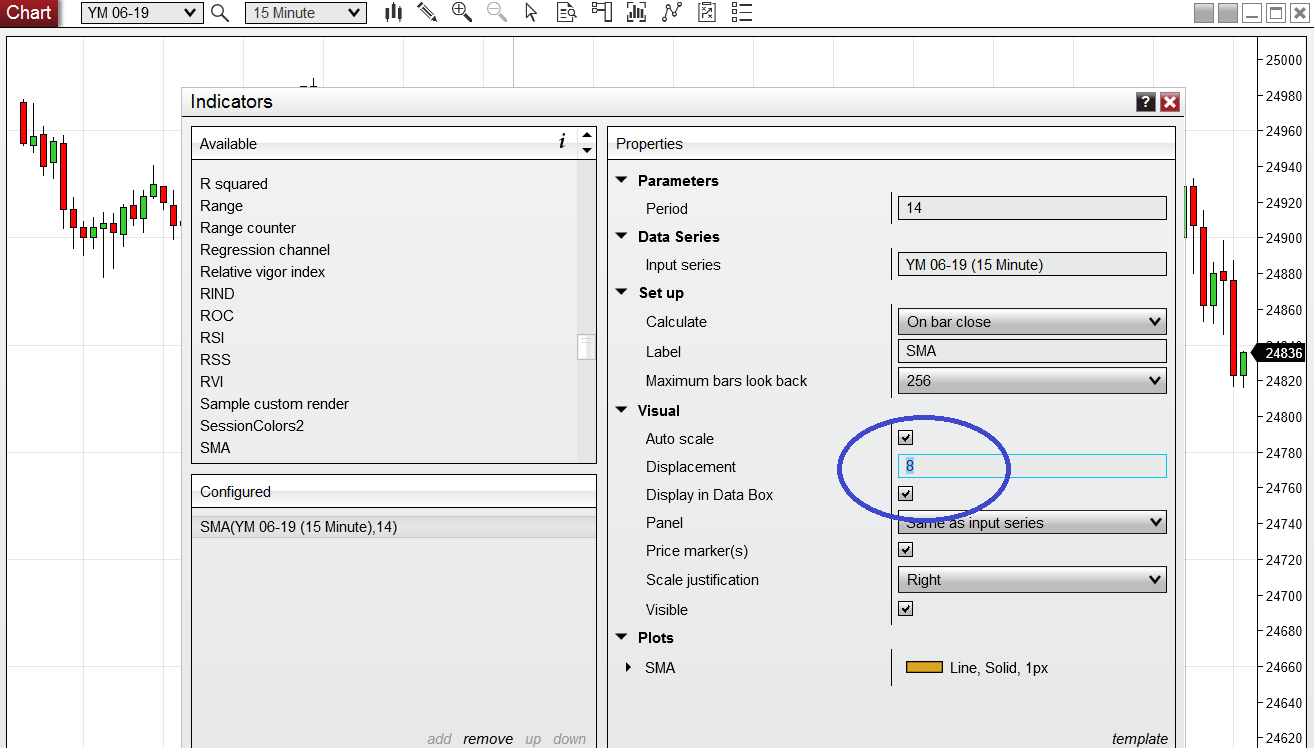The image size is (1314, 748).
Task: Collapse the Data Series section
Action: (x=621, y=236)
